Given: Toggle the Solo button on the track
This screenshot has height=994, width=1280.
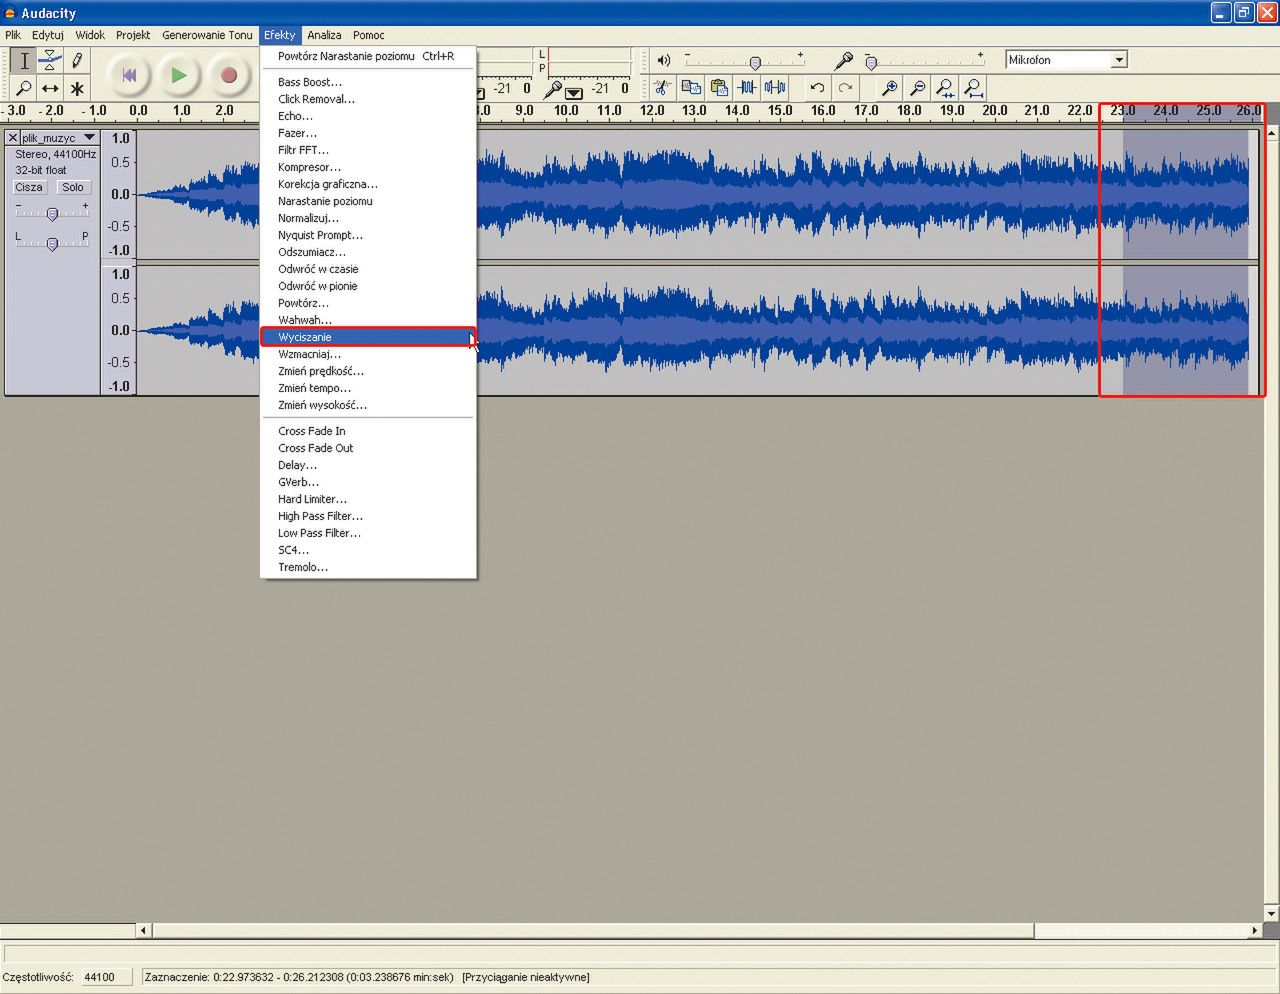Looking at the screenshot, I should tap(73, 187).
